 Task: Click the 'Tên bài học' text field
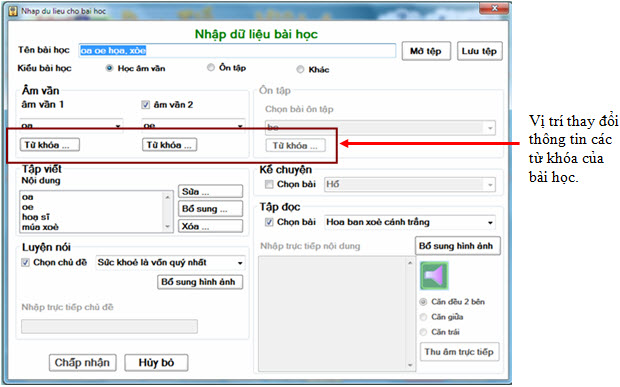coord(237,51)
